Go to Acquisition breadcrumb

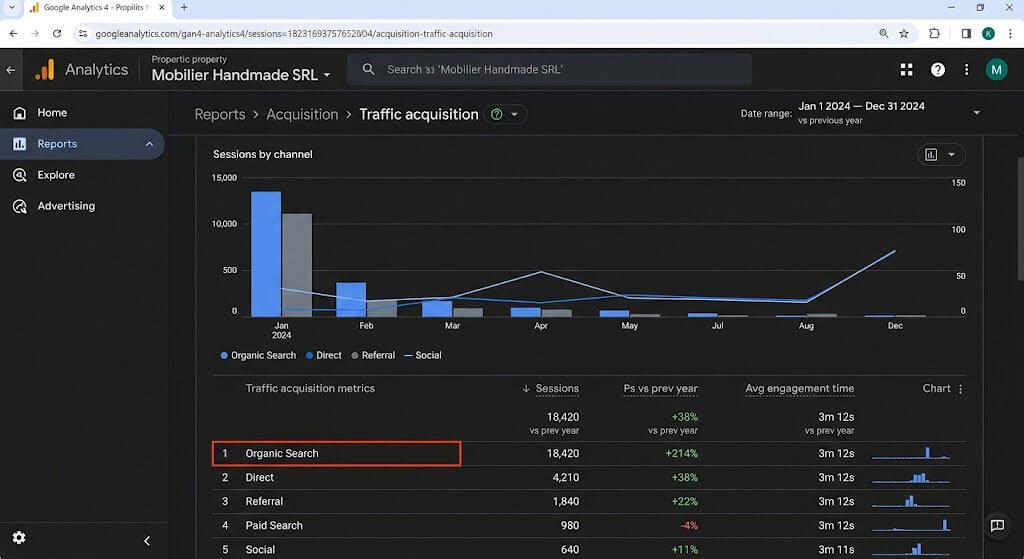coord(302,114)
